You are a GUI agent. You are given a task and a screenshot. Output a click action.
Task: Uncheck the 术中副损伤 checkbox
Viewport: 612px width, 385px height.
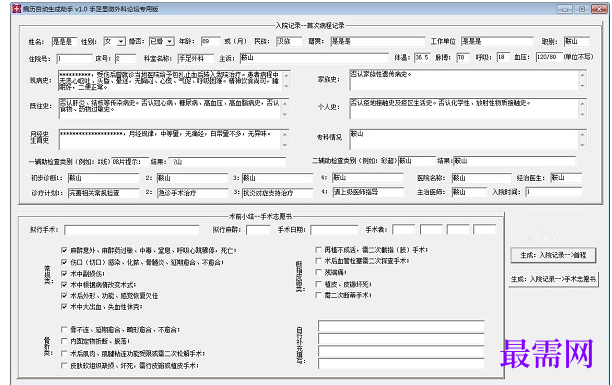pos(64,273)
